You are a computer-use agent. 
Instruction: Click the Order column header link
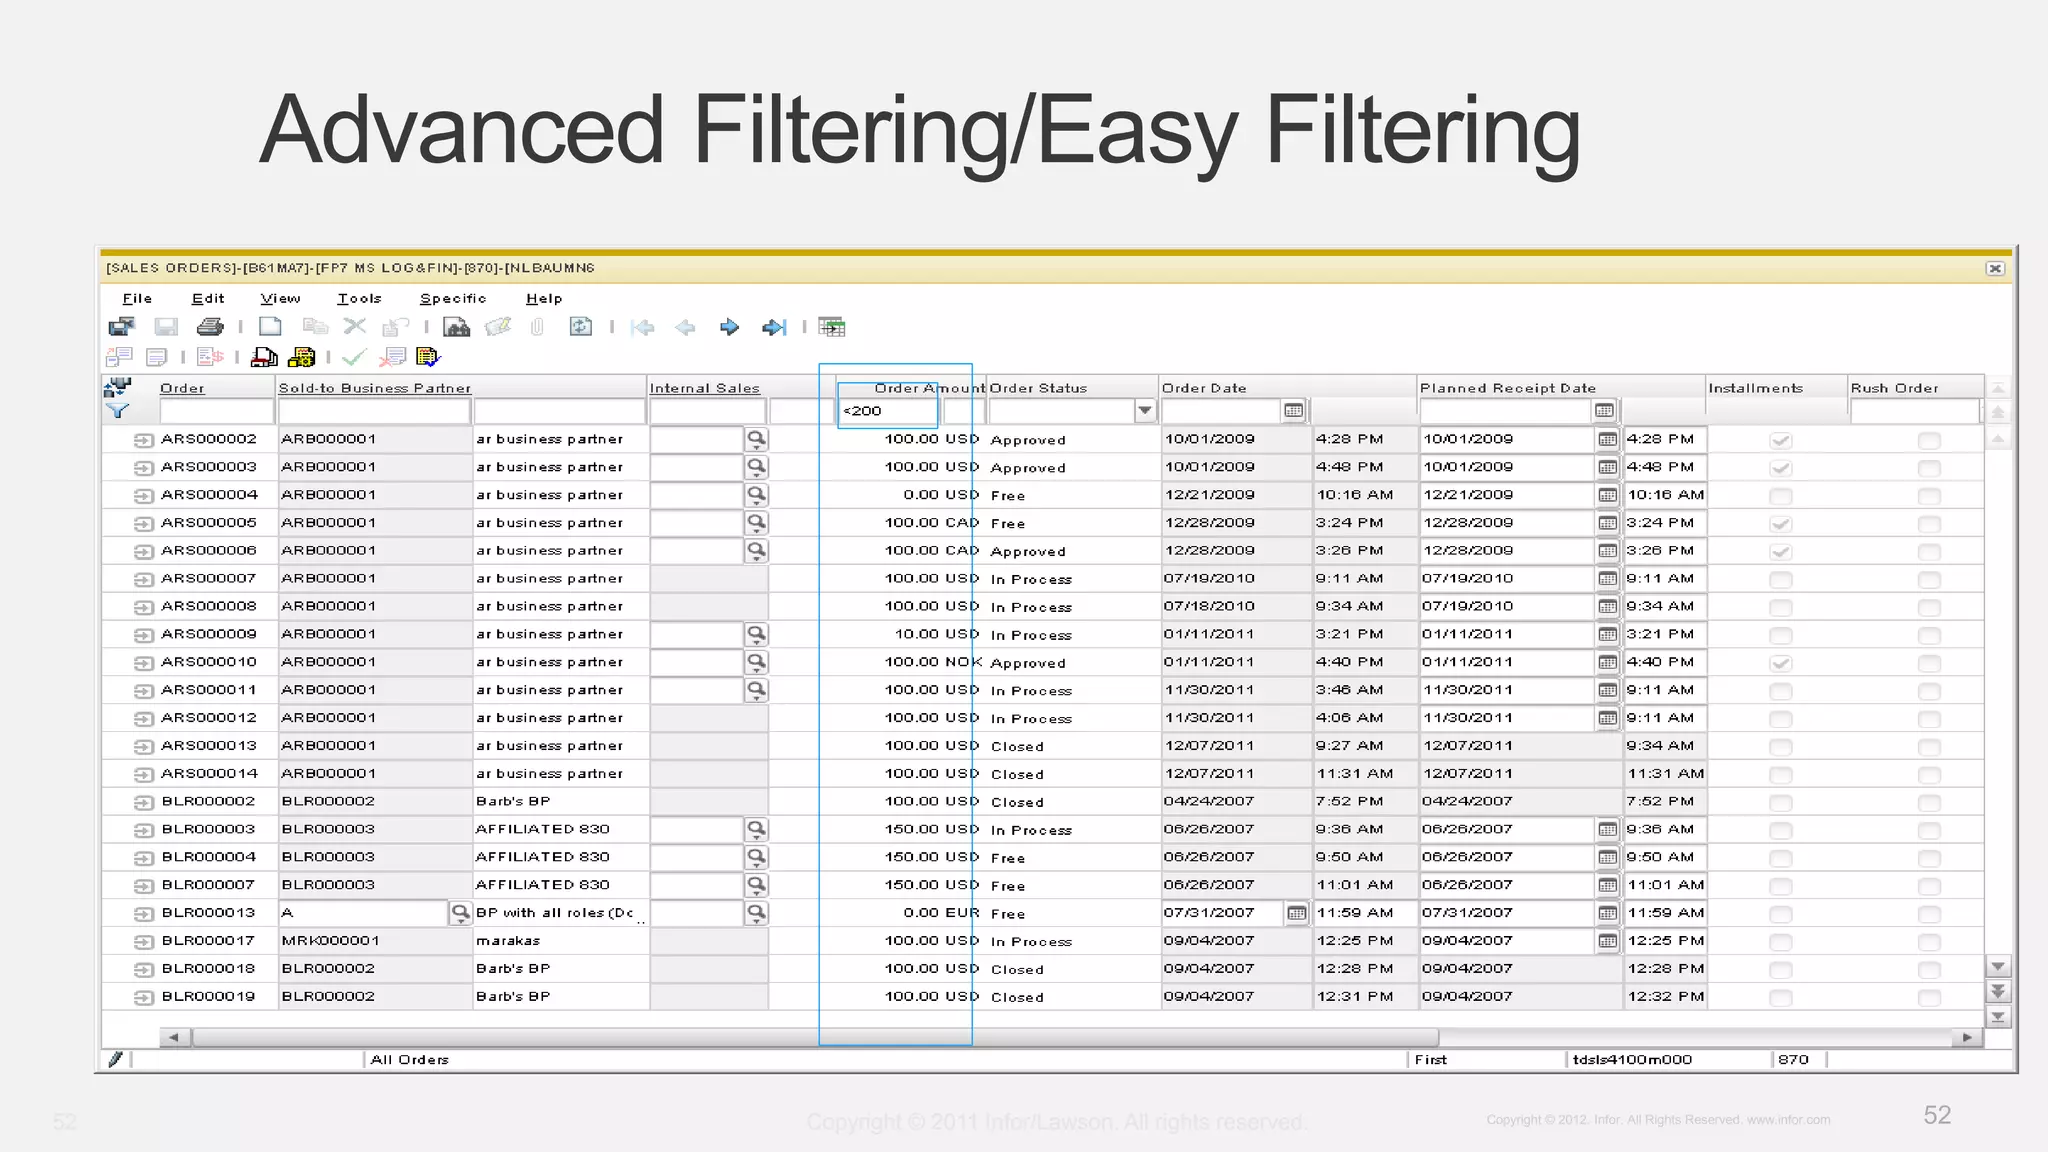[182, 388]
